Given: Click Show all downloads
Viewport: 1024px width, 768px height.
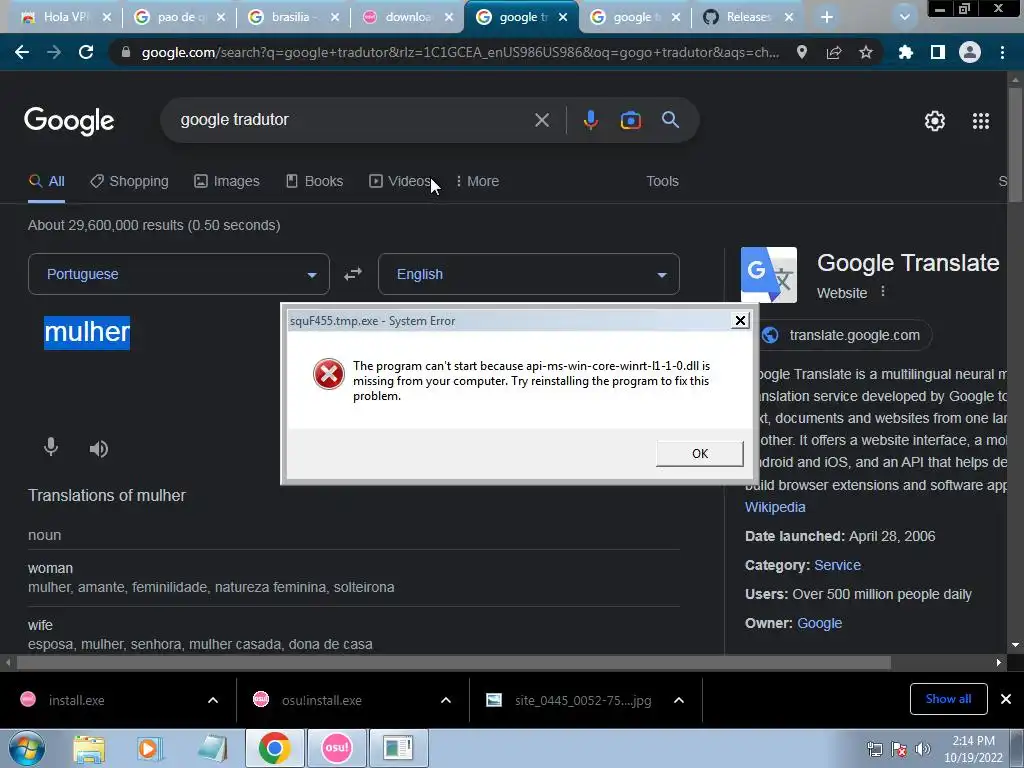Looking at the screenshot, I should [948, 699].
